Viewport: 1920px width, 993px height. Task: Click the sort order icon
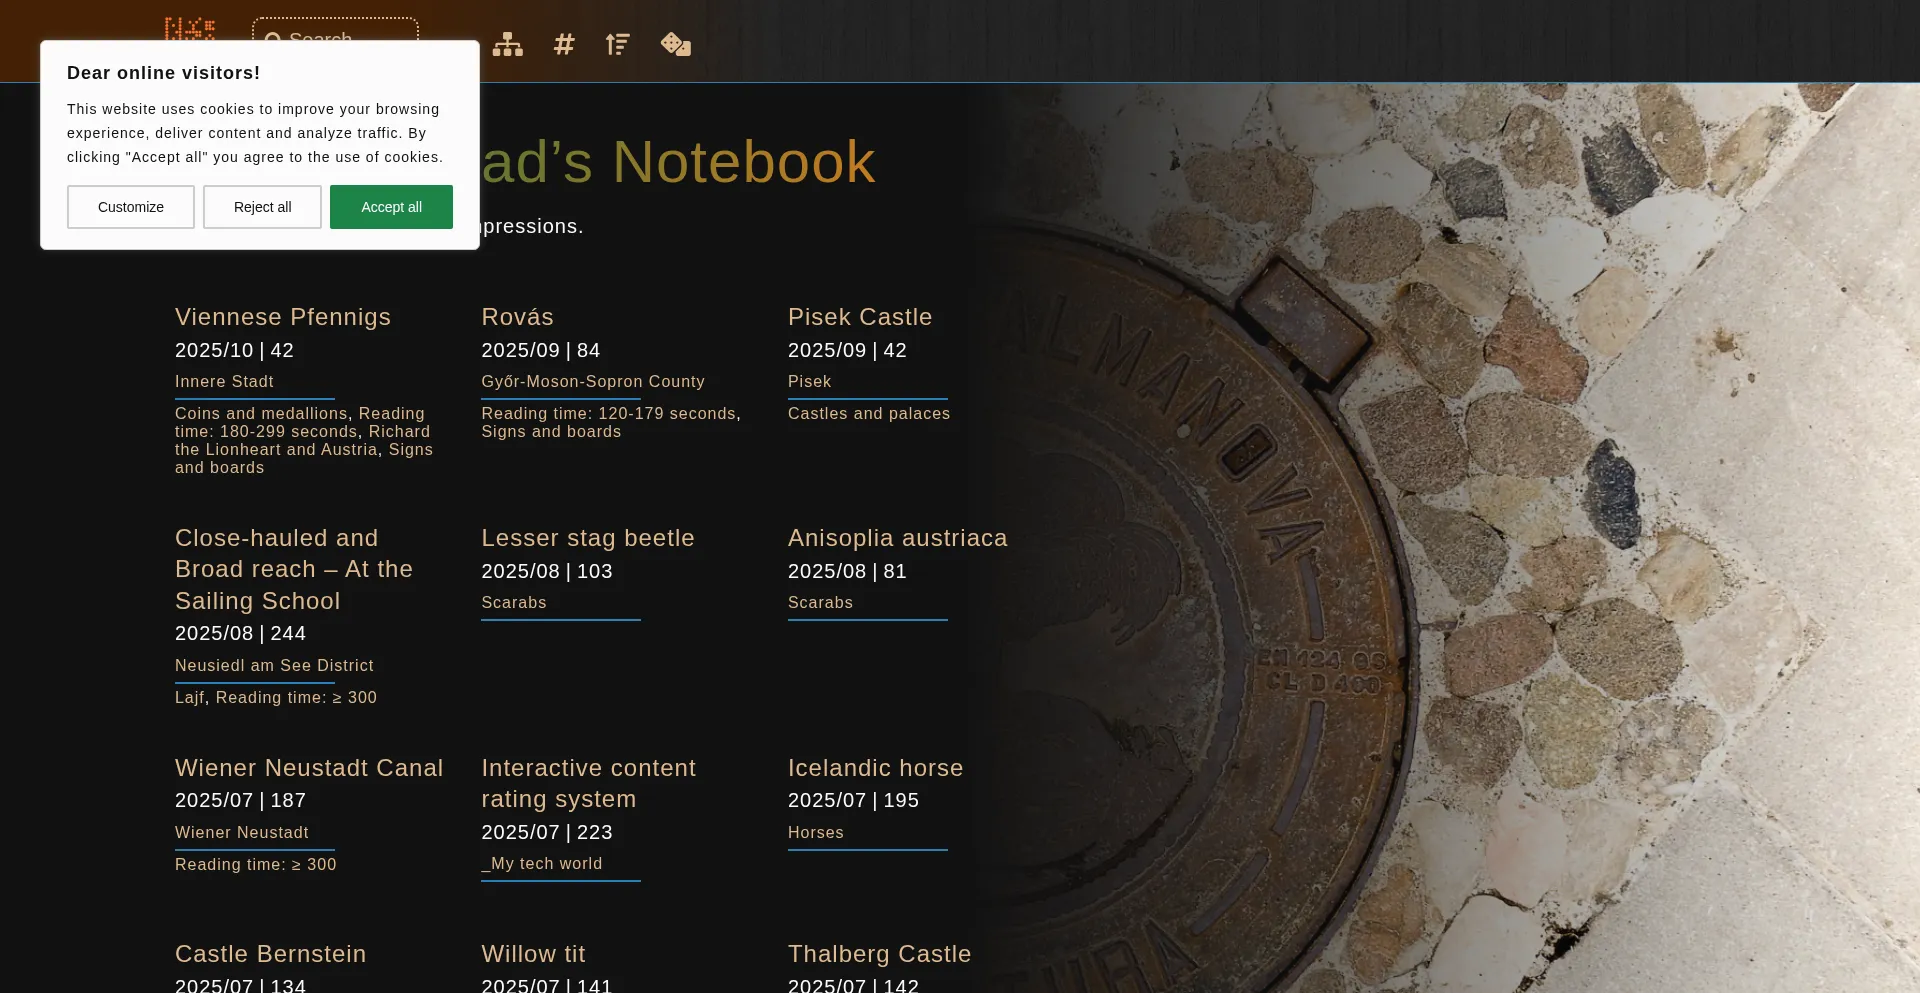(x=618, y=44)
